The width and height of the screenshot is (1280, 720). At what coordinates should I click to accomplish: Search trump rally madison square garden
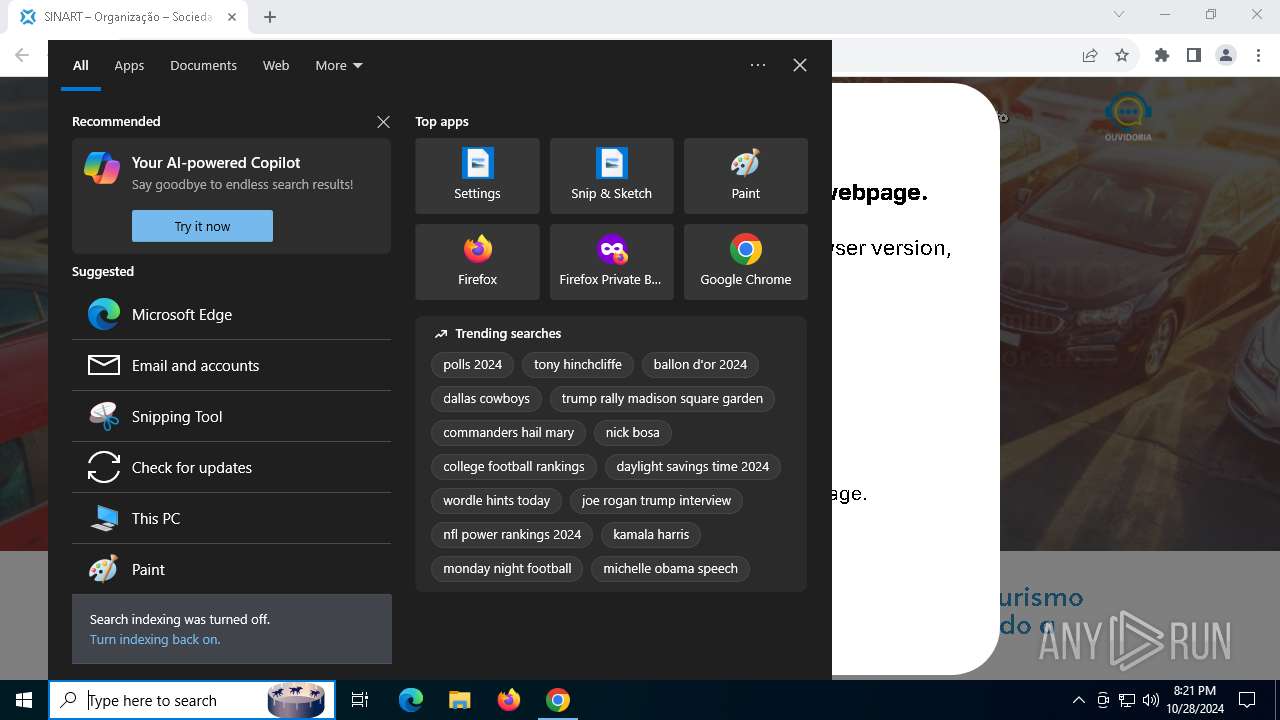662,399
